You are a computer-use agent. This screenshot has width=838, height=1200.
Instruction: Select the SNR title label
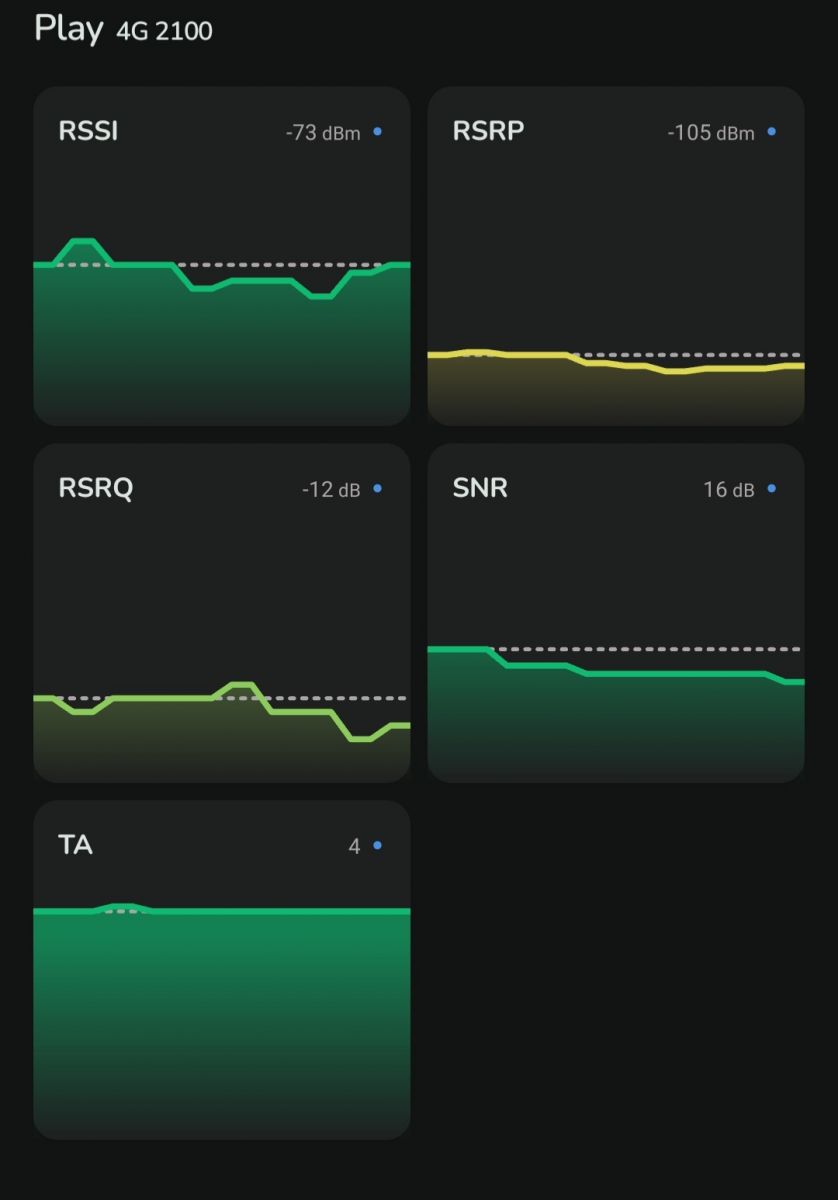[x=480, y=488]
